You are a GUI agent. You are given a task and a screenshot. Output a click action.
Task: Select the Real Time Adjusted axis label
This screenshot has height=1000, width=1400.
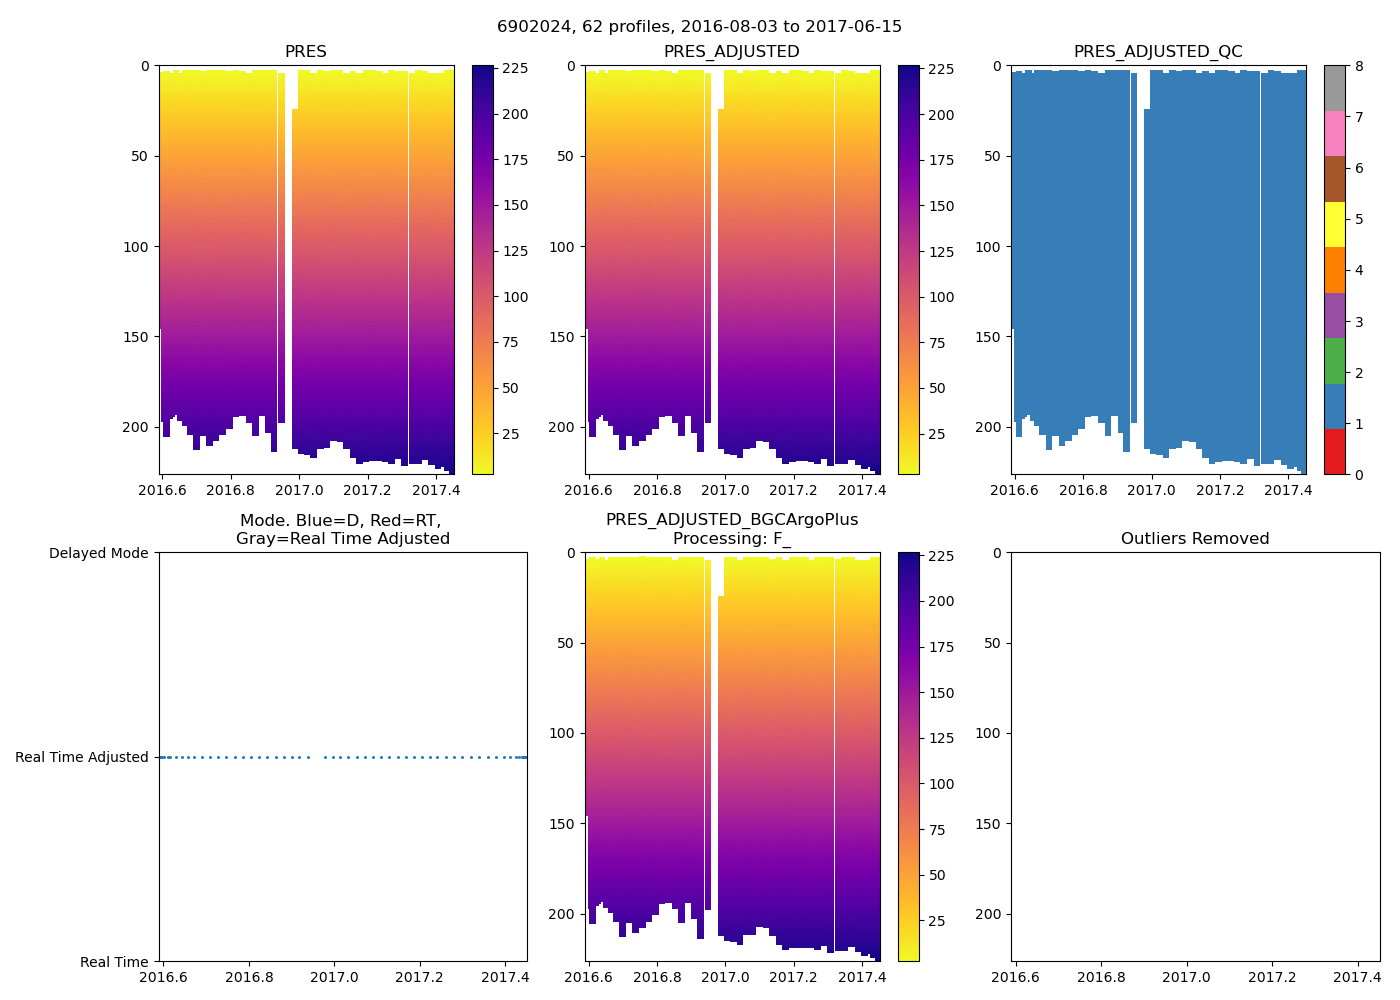pos(82,758)
